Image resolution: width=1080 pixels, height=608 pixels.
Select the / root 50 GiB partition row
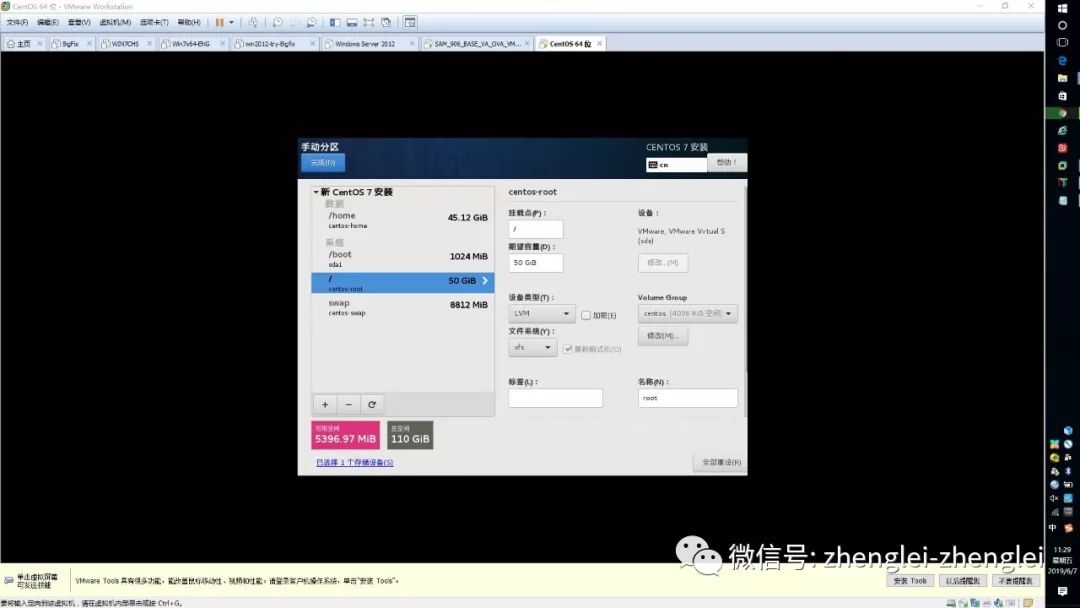tap(403, 282)
